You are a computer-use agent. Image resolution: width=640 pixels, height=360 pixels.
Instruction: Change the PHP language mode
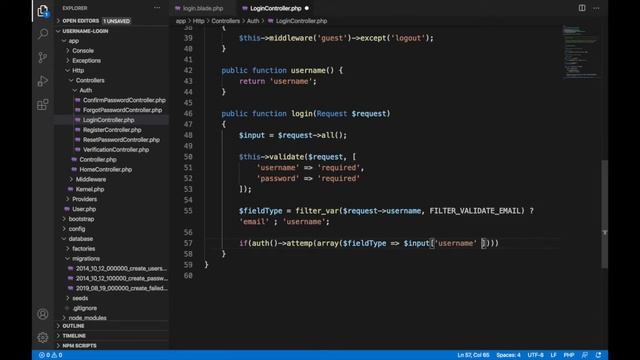(x=569, y=355)
